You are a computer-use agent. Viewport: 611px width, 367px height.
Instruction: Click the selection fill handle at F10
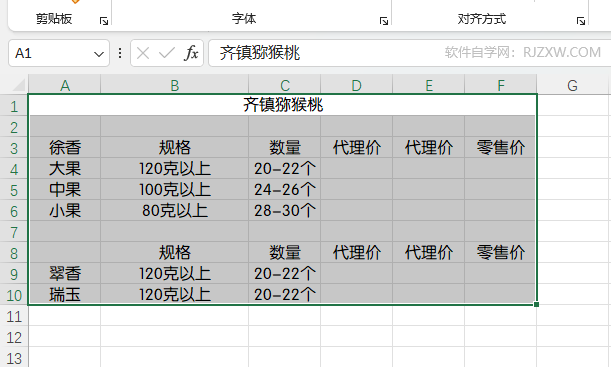pos(537,304)
